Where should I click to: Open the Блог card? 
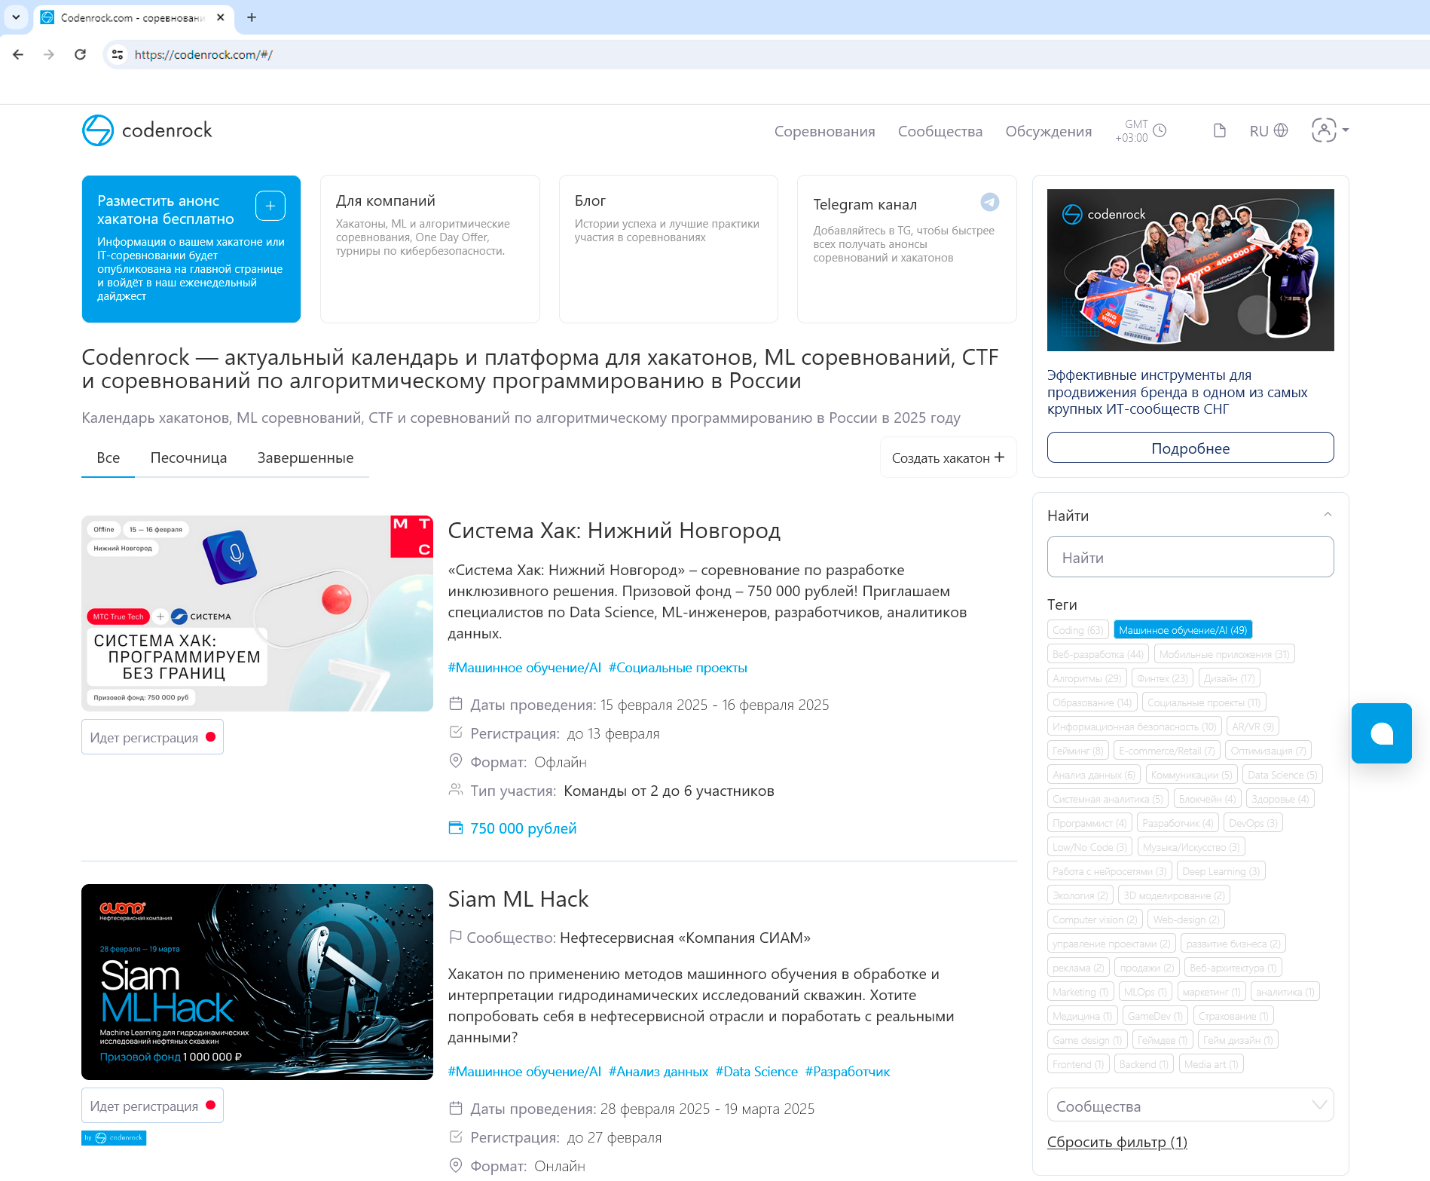tap(668, 249)
